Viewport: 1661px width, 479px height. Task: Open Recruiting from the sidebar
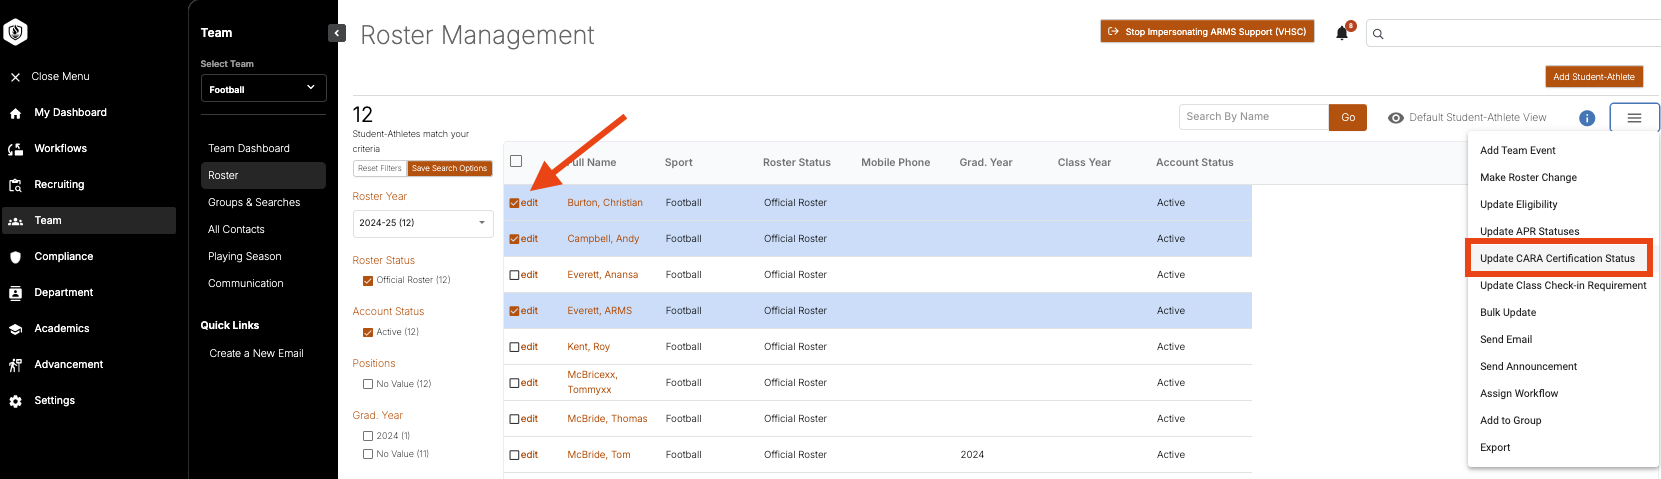coord(59,184)
